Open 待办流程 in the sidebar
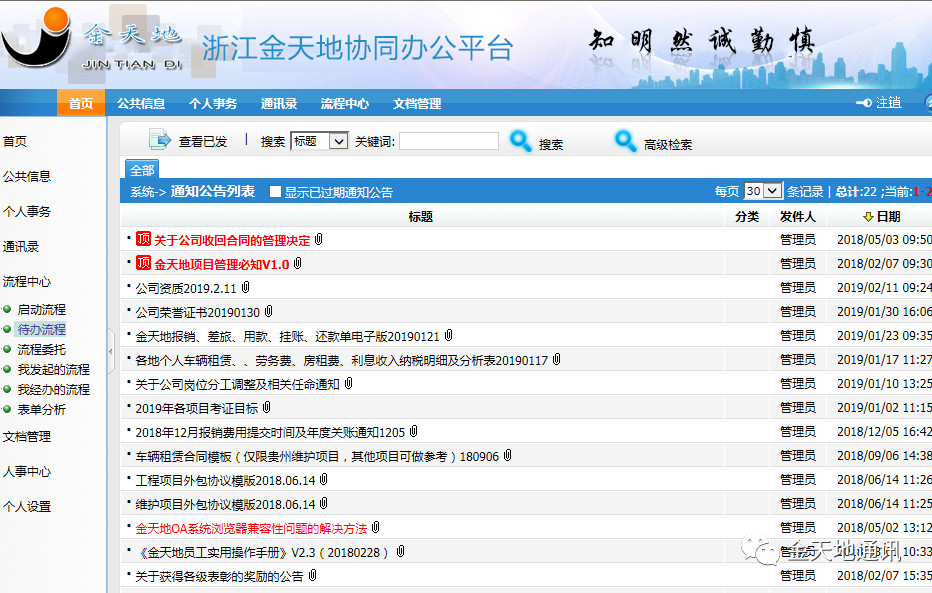 click(x=42, y=329)
